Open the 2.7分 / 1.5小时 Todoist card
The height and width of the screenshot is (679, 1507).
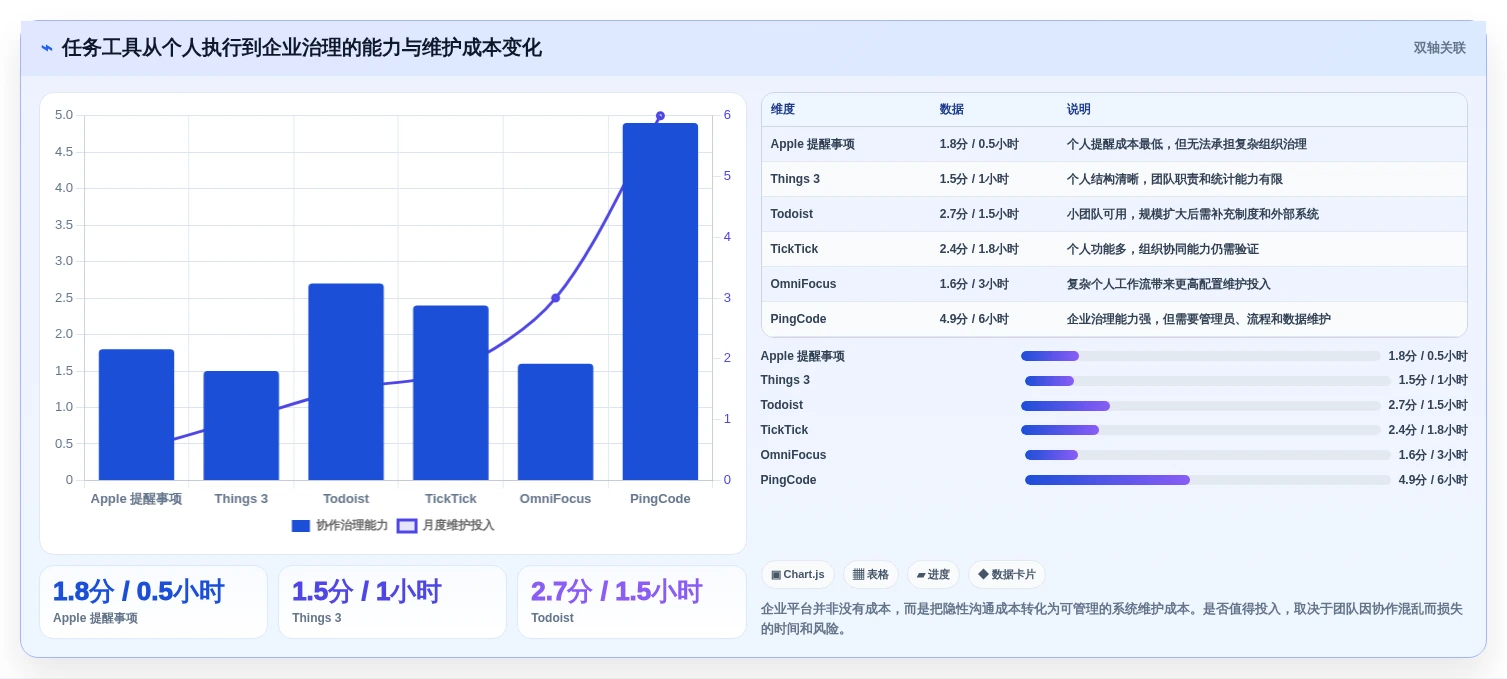click(x=631, y=602)
